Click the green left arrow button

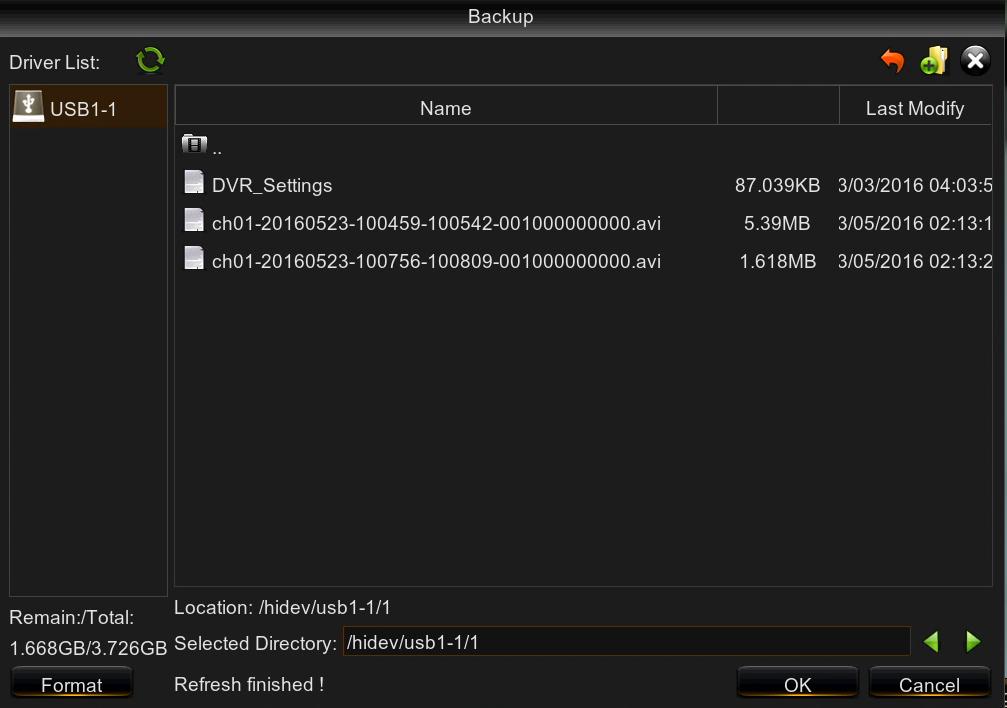[931, 641]
